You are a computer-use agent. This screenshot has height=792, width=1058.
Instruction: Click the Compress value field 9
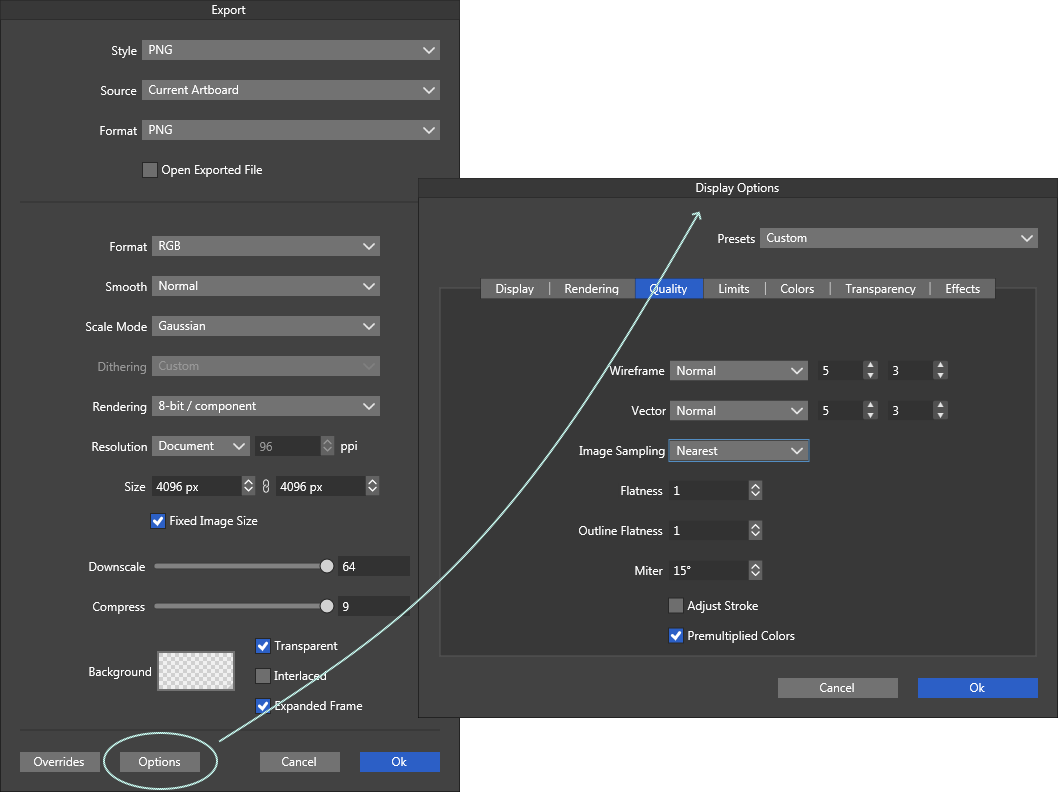click(374, 606)
